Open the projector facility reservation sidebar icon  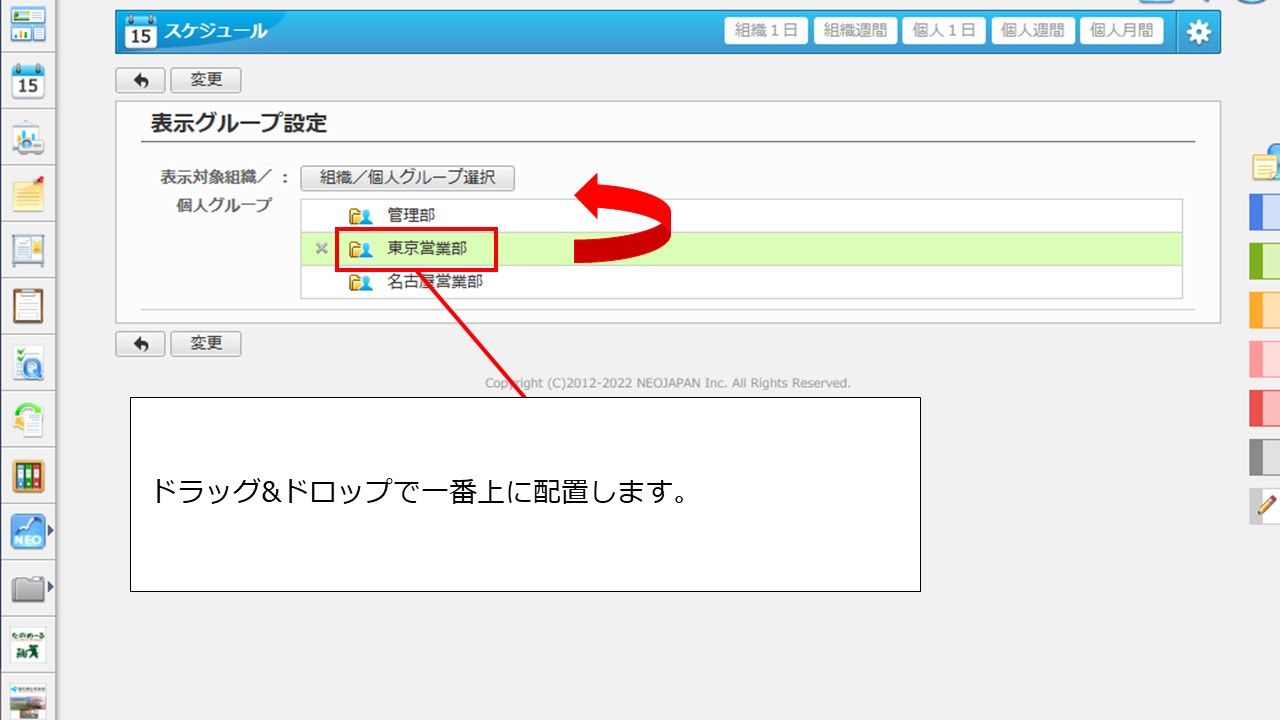pyautogui.click(x=28, y=139)
